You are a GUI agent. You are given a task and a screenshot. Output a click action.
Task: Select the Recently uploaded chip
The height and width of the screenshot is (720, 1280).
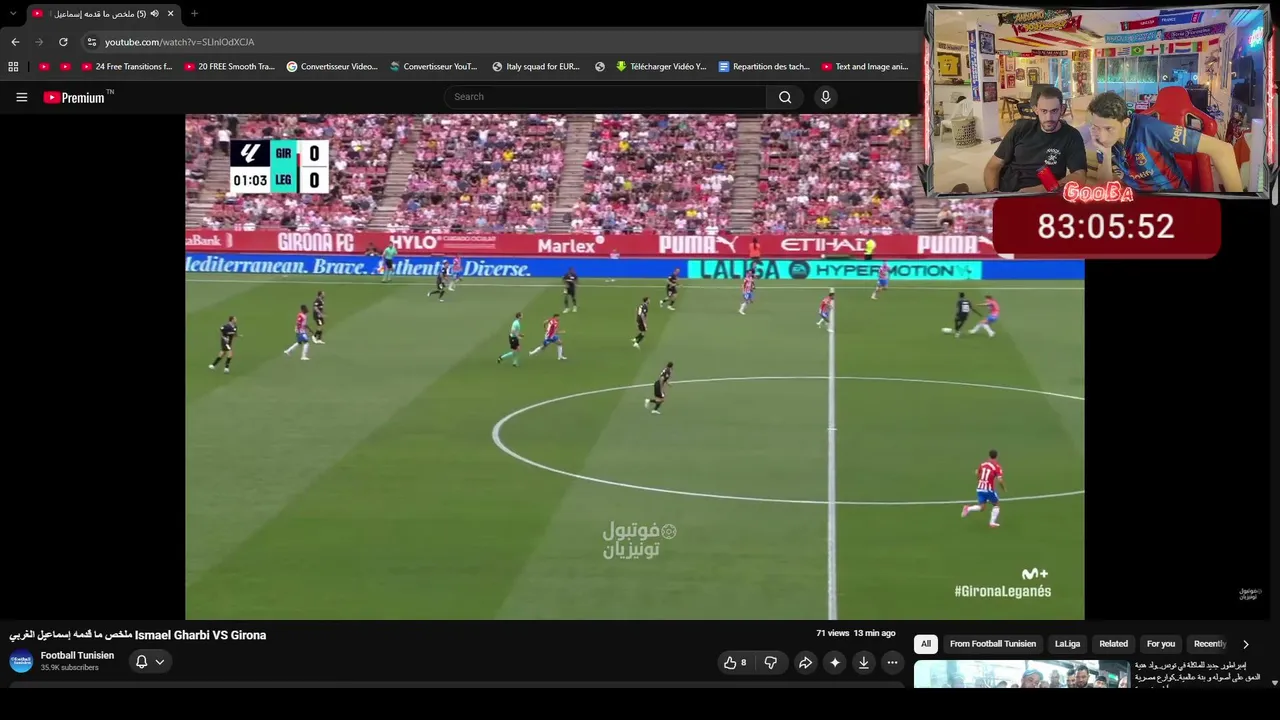coord(1209,644)
